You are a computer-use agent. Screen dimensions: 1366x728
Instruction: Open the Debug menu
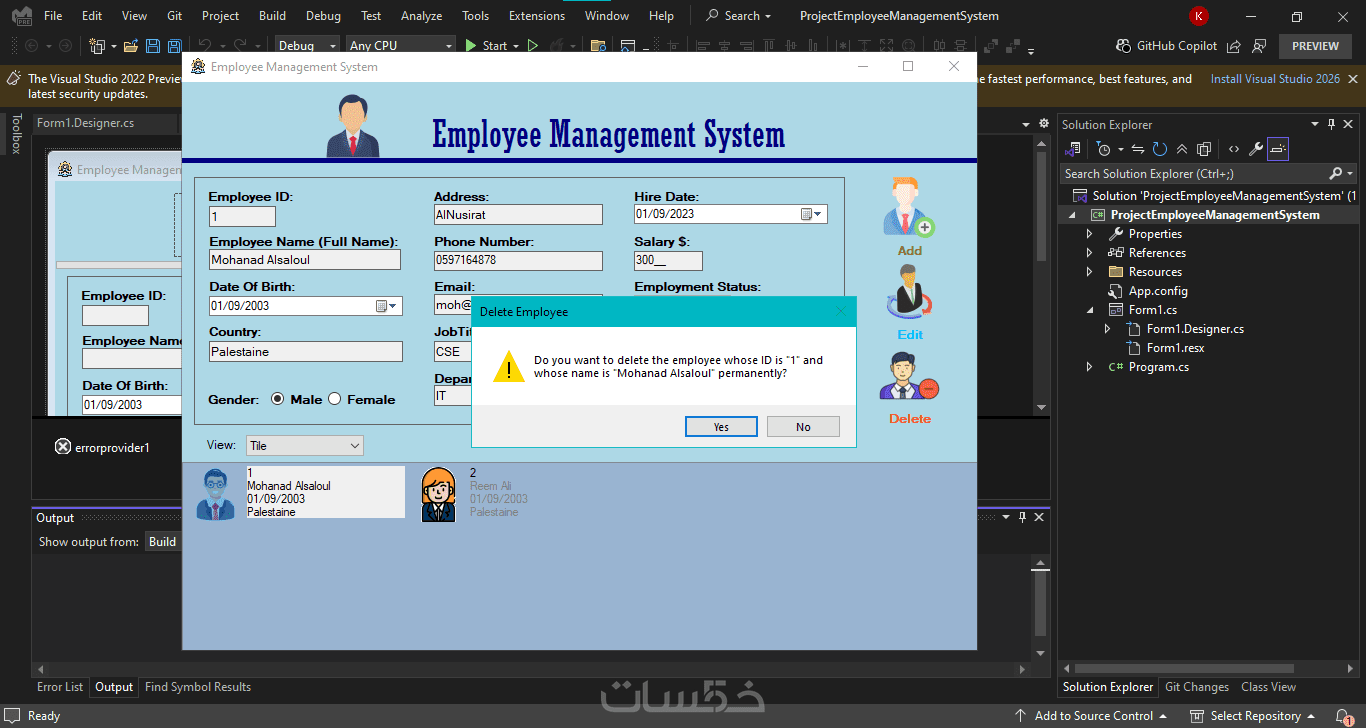322,16
